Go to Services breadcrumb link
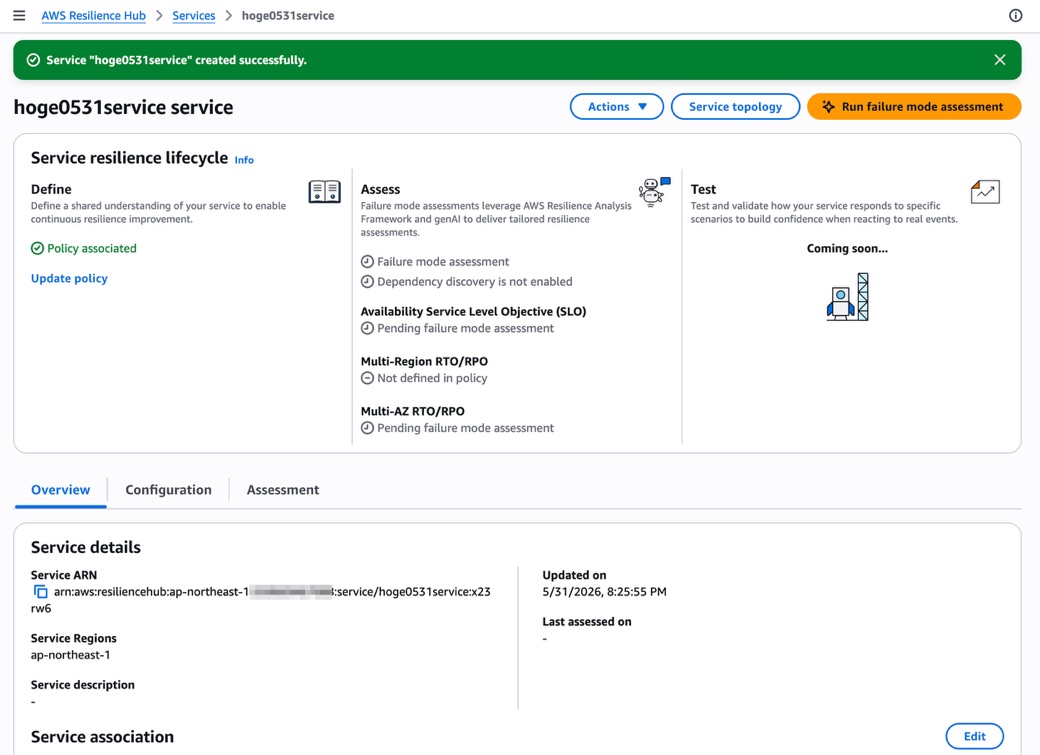1040x755 pixels. tap(194, 15)
